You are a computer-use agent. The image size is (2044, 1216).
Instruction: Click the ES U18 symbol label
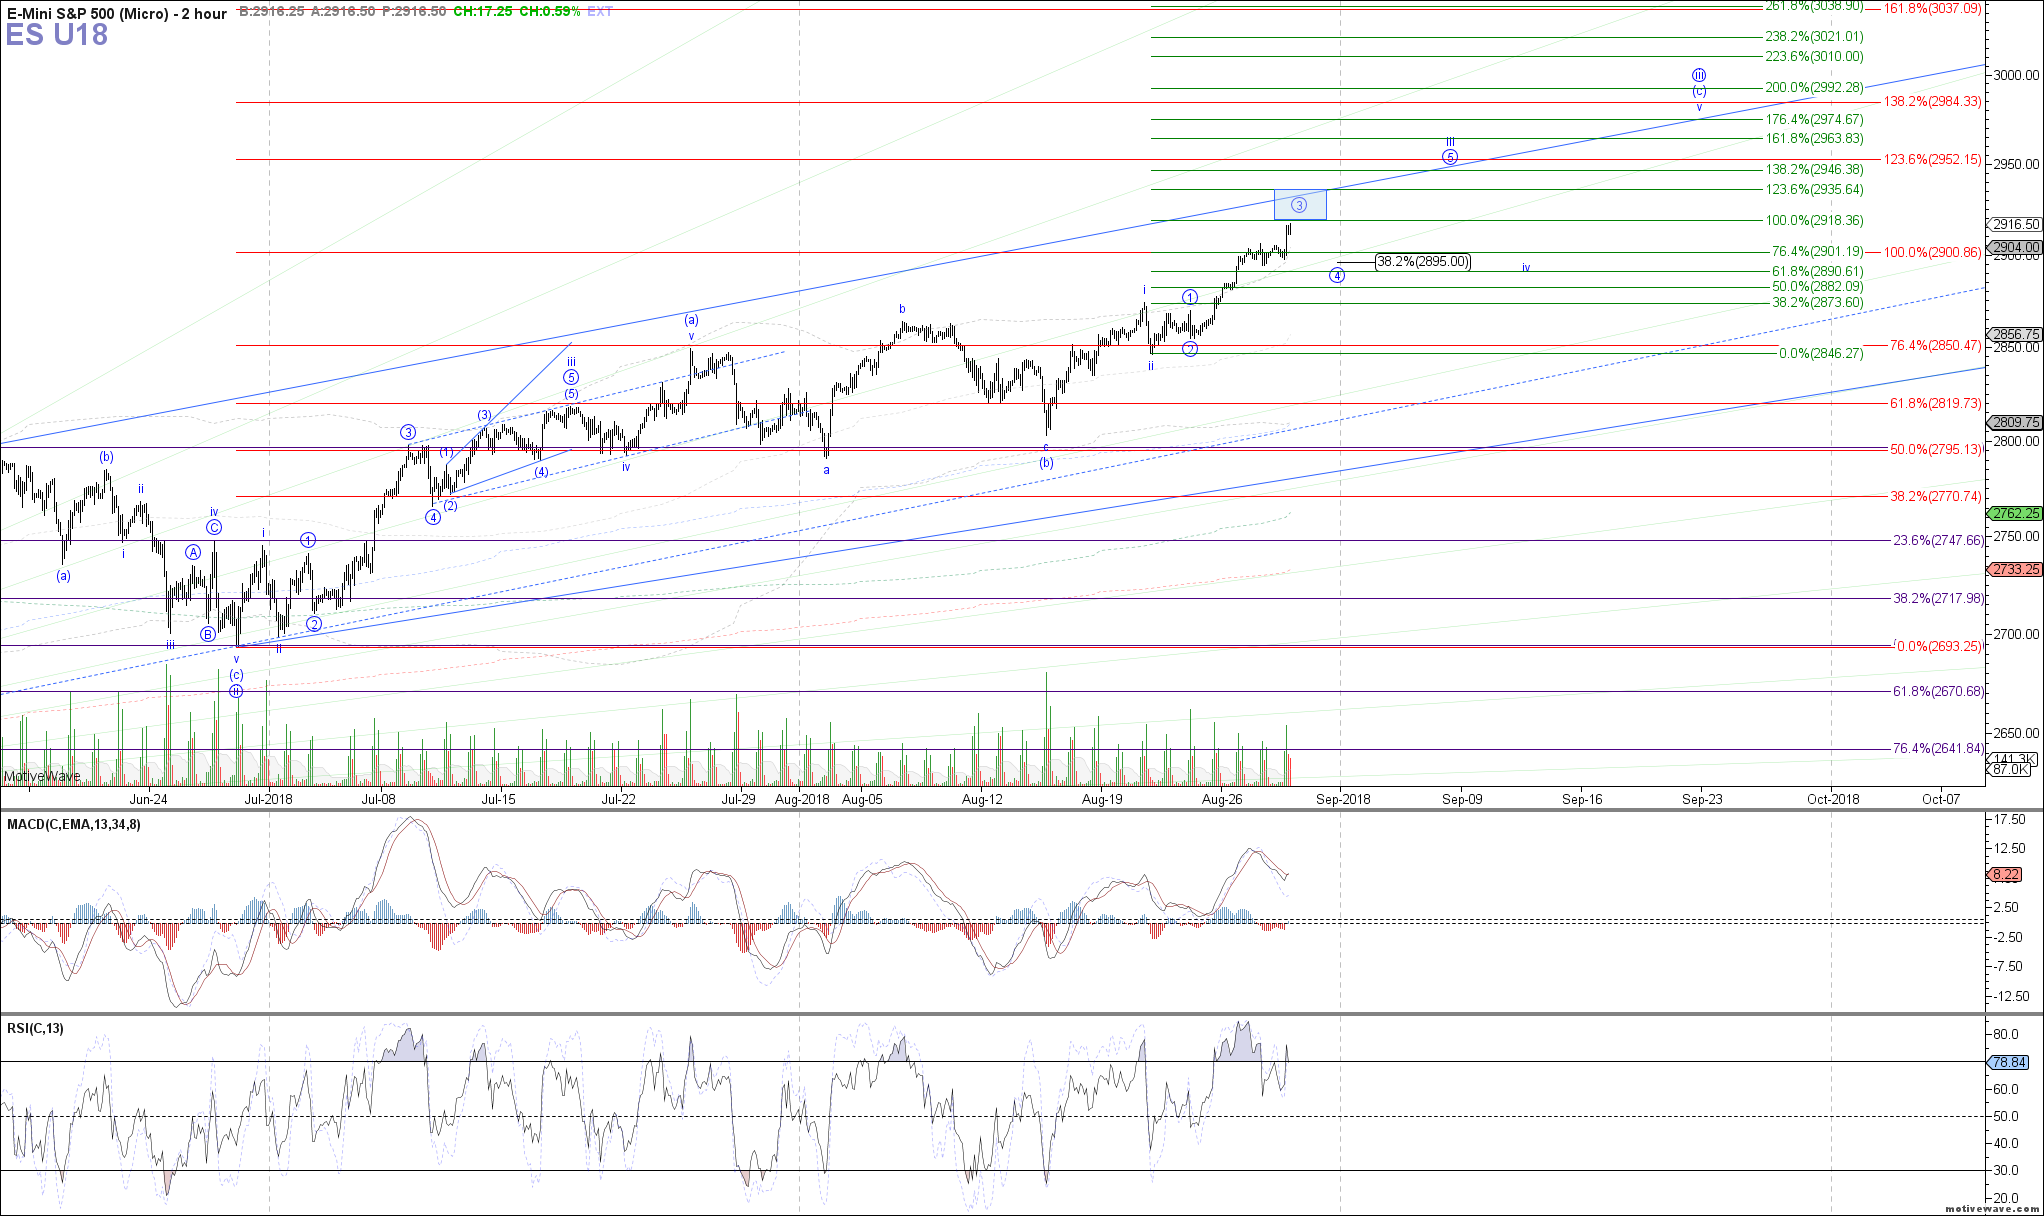tap(56, 35)
